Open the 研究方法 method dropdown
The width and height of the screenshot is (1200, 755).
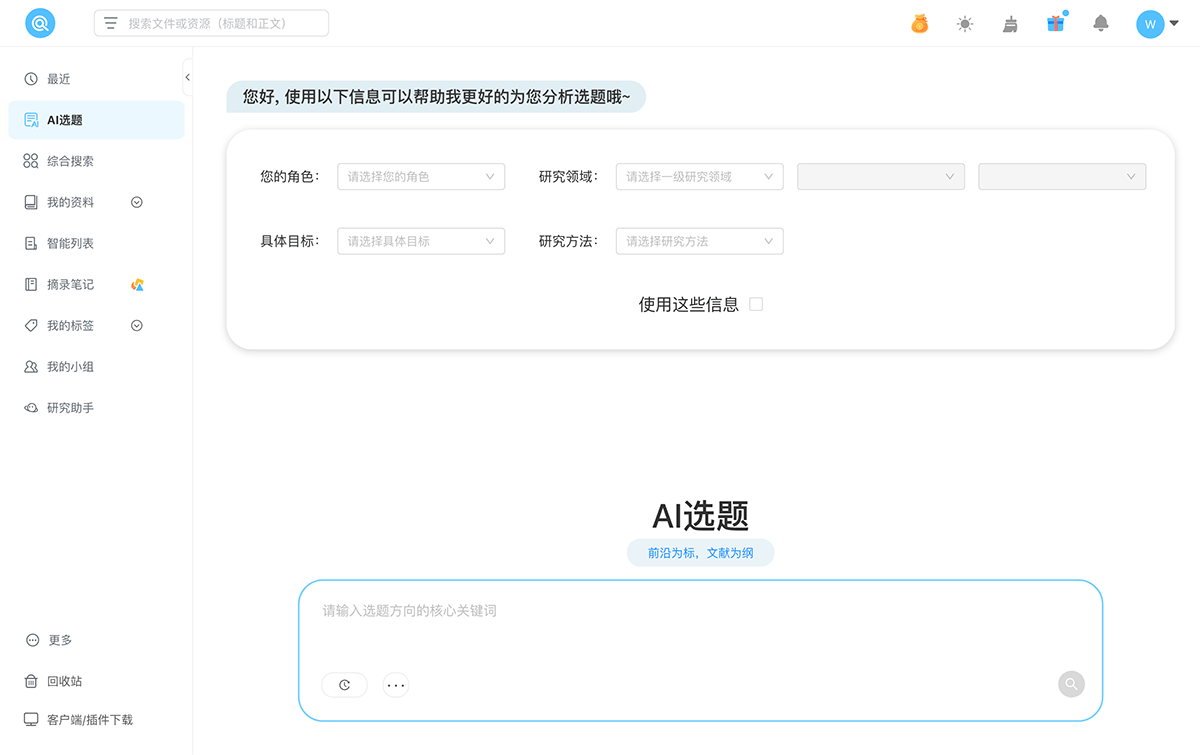coord(699,241)
